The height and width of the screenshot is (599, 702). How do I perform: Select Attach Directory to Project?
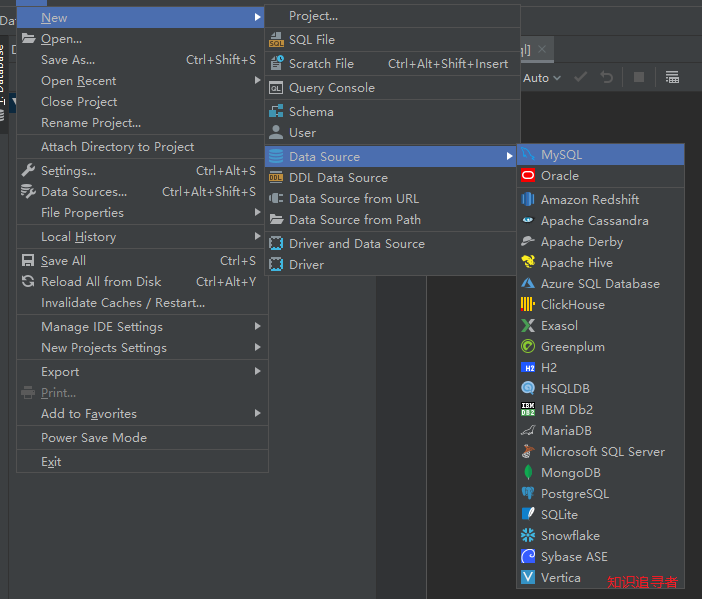click(x=140, y=147)
